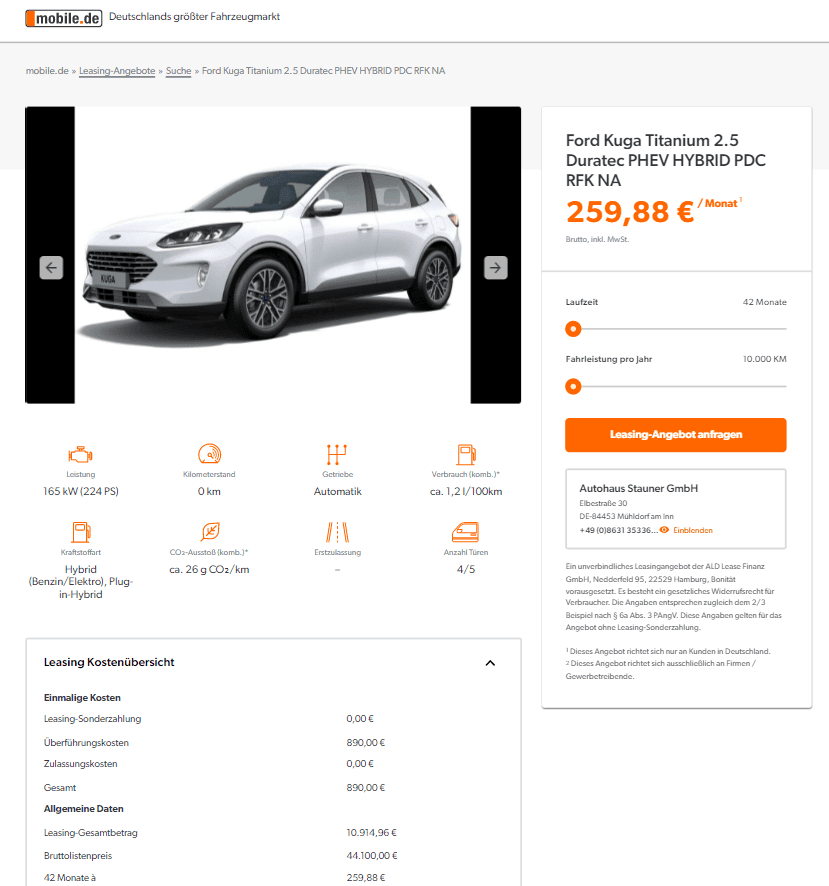Click the Erstzulassung road icon

337,532
